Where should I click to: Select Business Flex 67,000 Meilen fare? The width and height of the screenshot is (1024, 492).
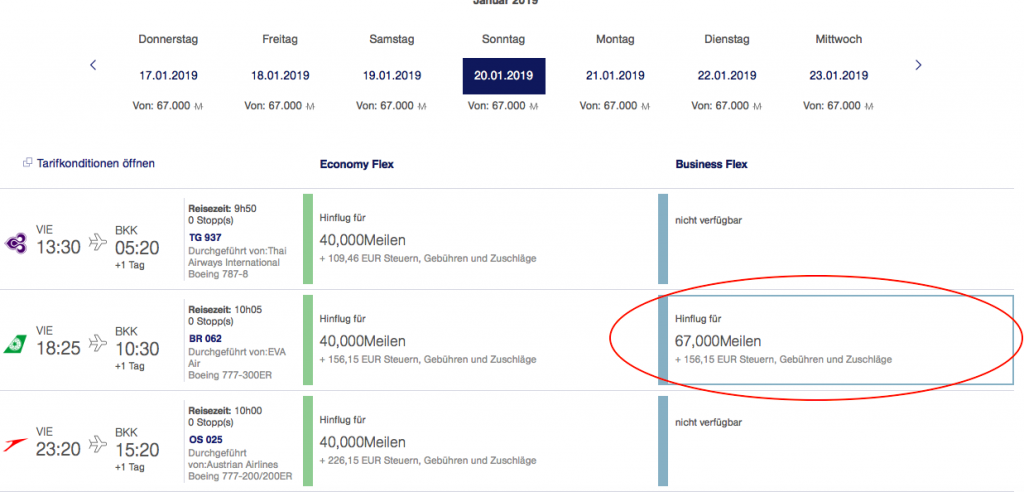coord(840,341)
